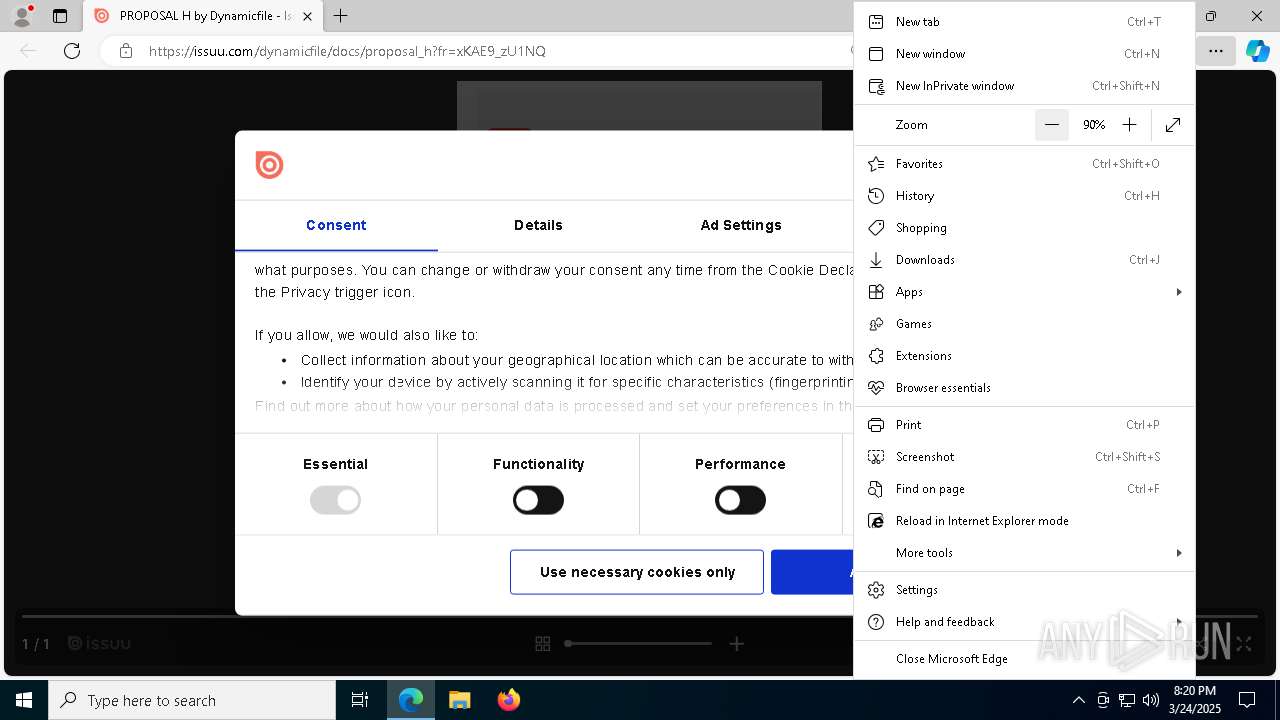This screenshot has width=1280, height=720.
Task: Show hidden system tray icons
Action: [x=1078, y=700]
